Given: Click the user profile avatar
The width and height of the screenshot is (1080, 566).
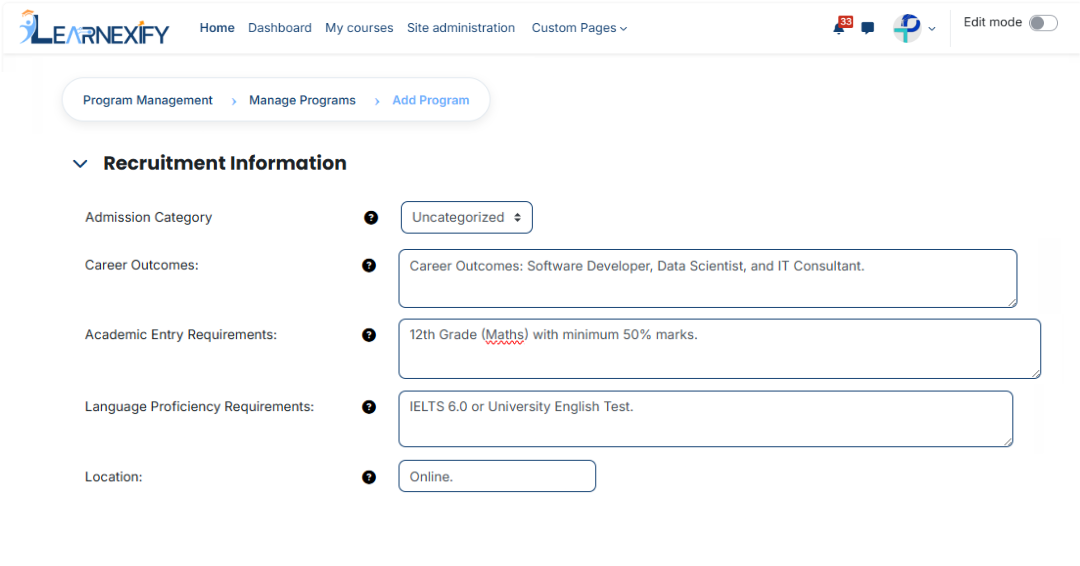Looking at the screenshot, I should [907, 28].
